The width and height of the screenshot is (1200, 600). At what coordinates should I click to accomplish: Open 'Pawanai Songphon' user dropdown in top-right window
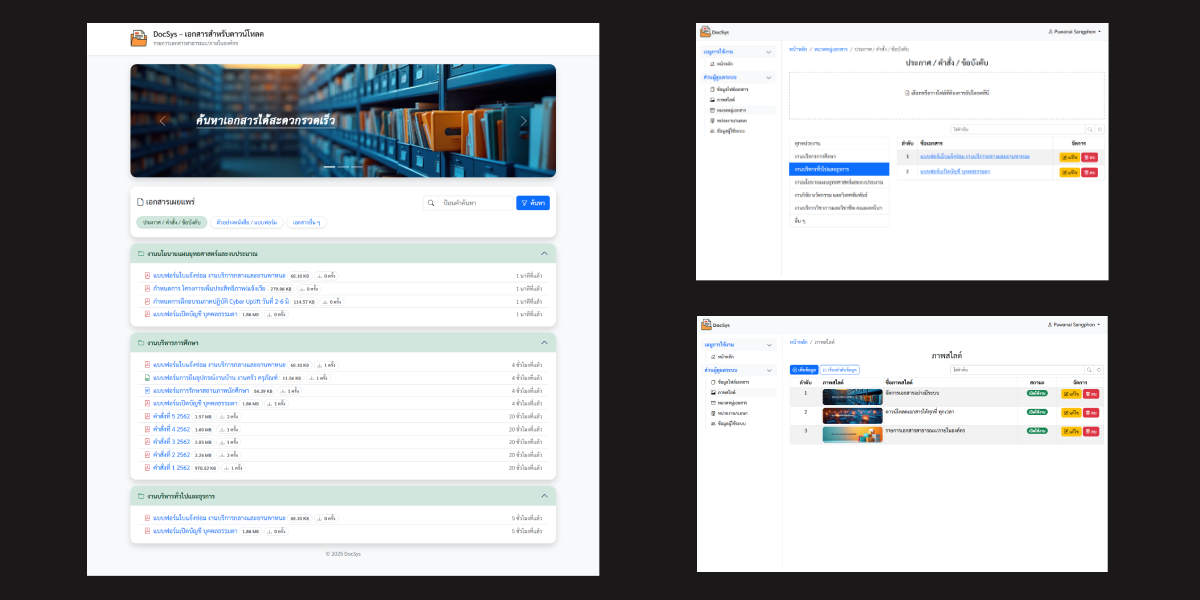click(1074, 31)
